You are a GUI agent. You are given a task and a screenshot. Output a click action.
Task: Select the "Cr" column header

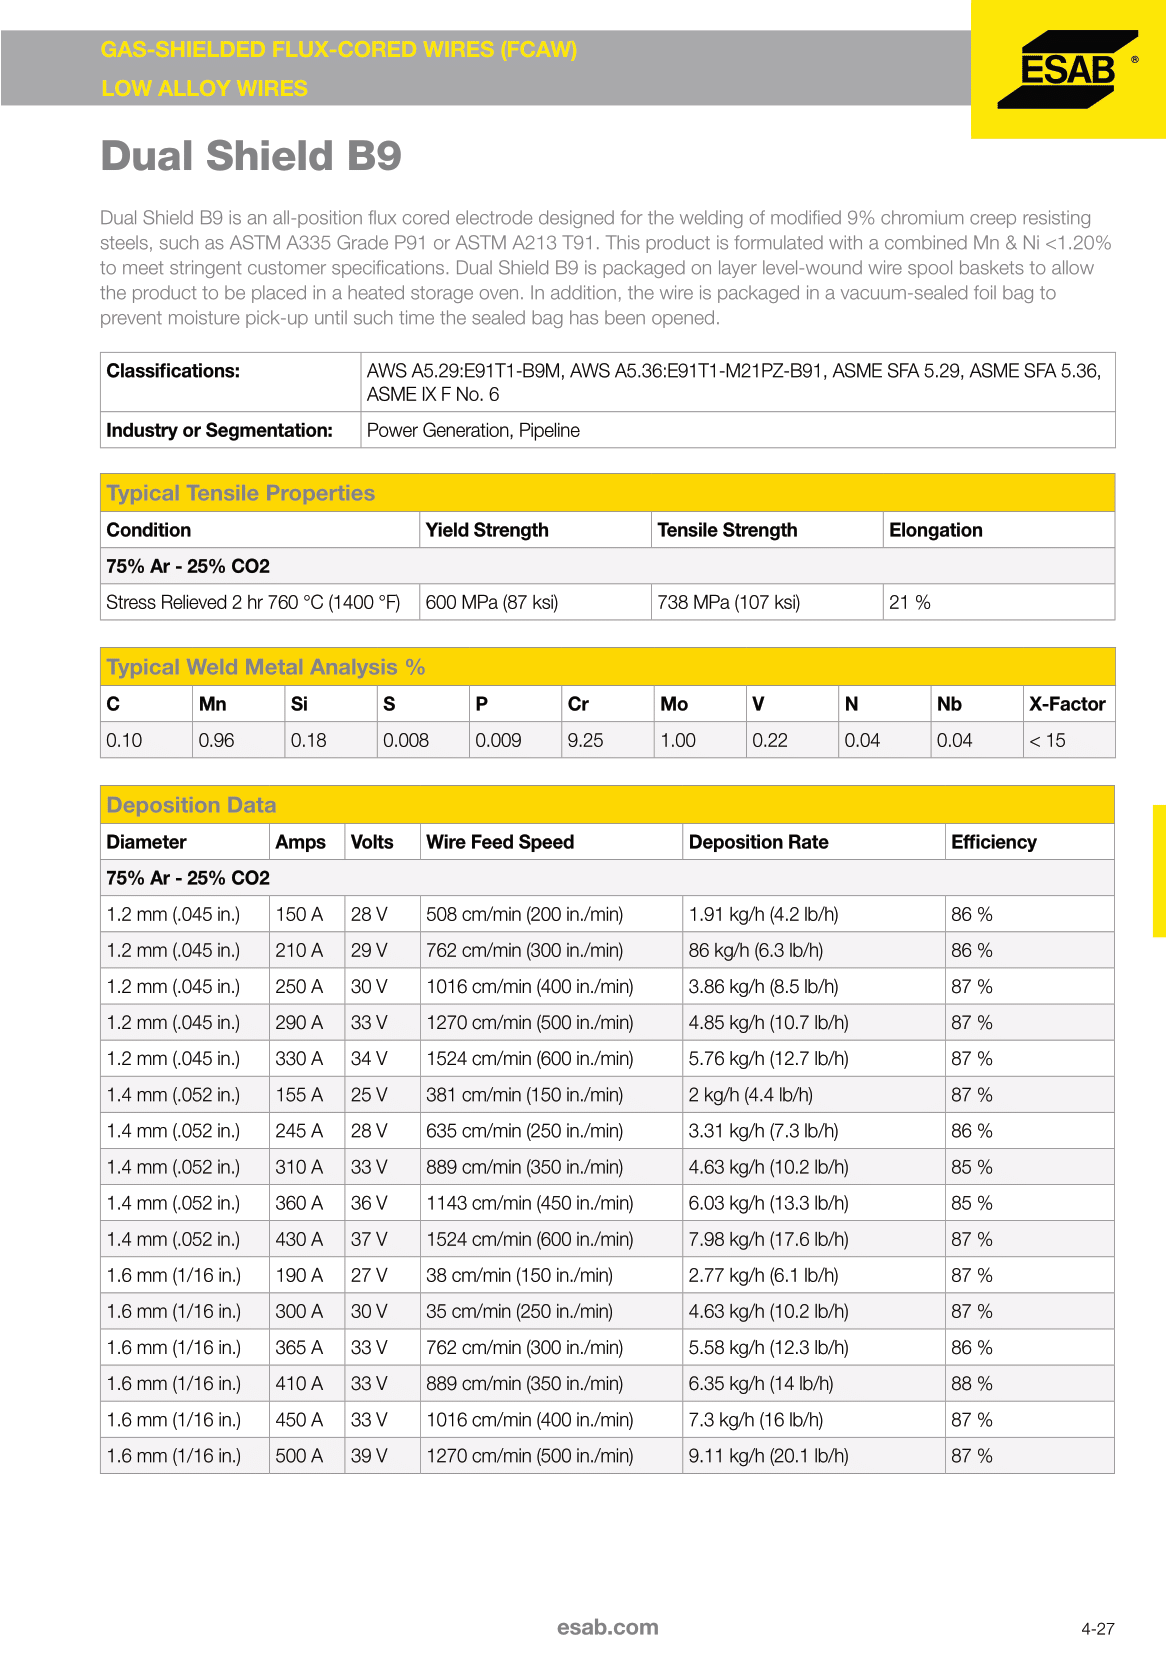tap(578, 704)
